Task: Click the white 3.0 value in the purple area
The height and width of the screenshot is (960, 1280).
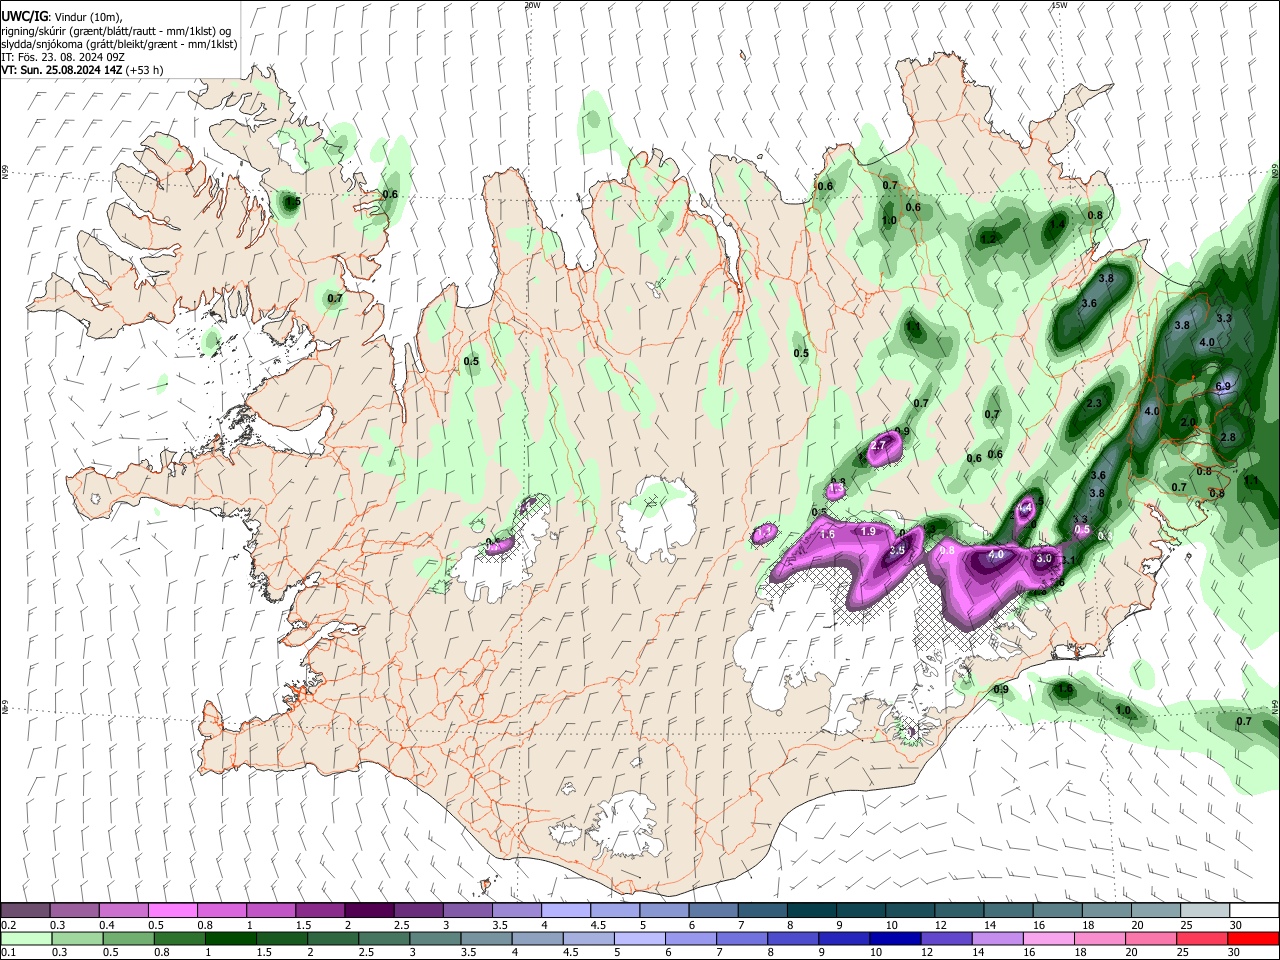Action: [1044, 559]
